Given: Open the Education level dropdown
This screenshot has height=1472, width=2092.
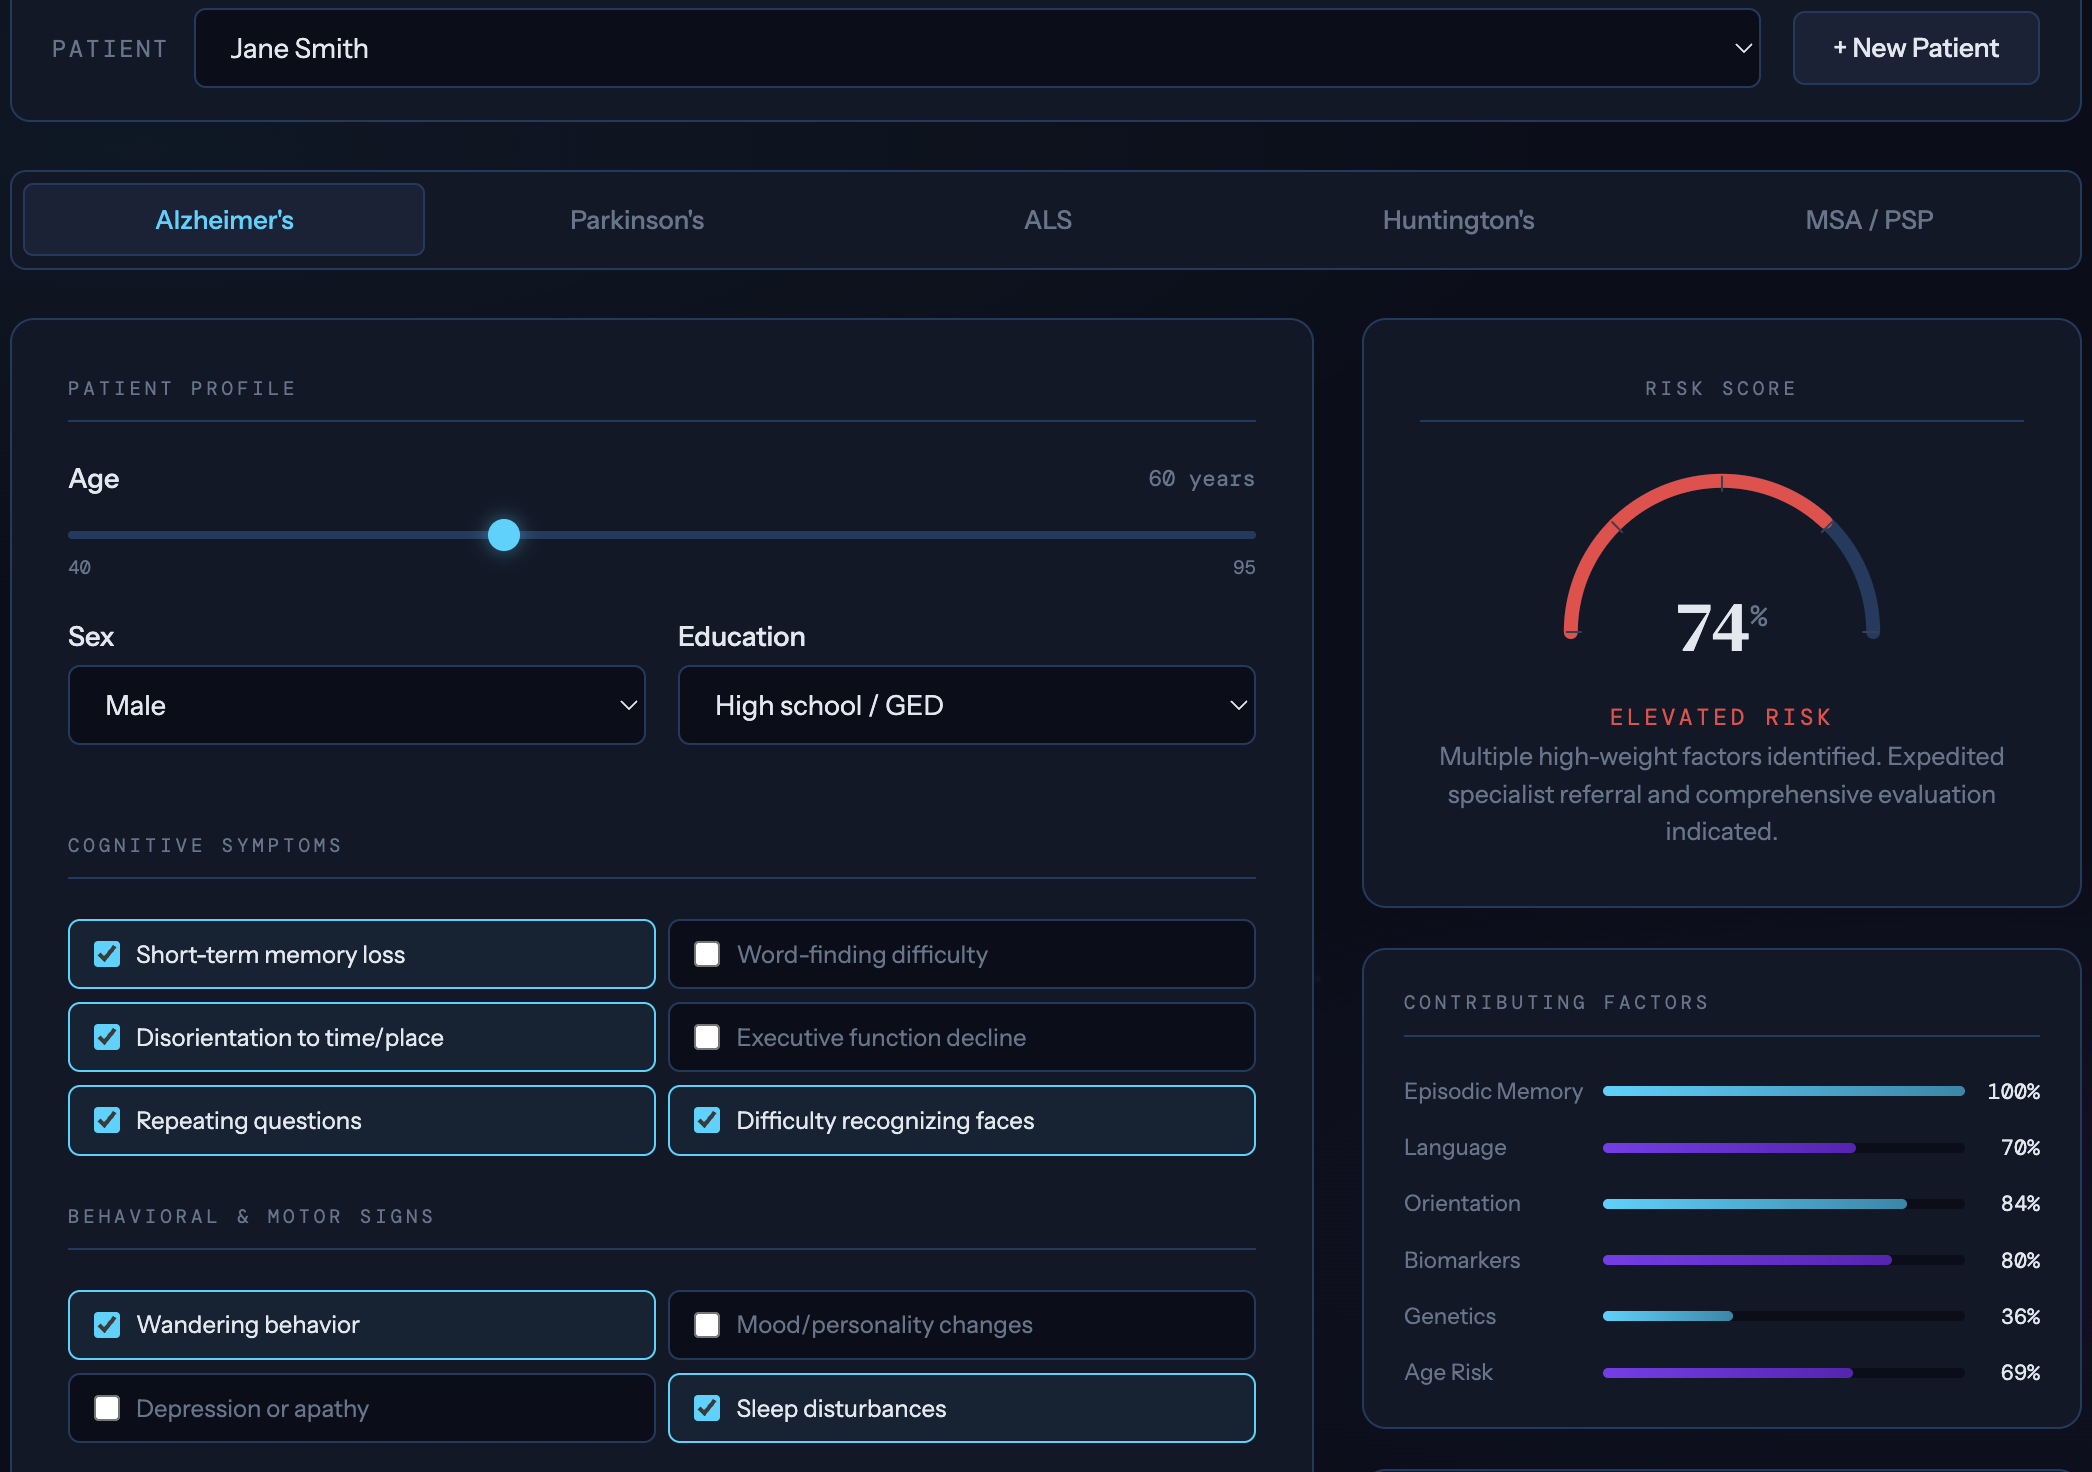Looking at the screenshot, I should coord(966,705).
